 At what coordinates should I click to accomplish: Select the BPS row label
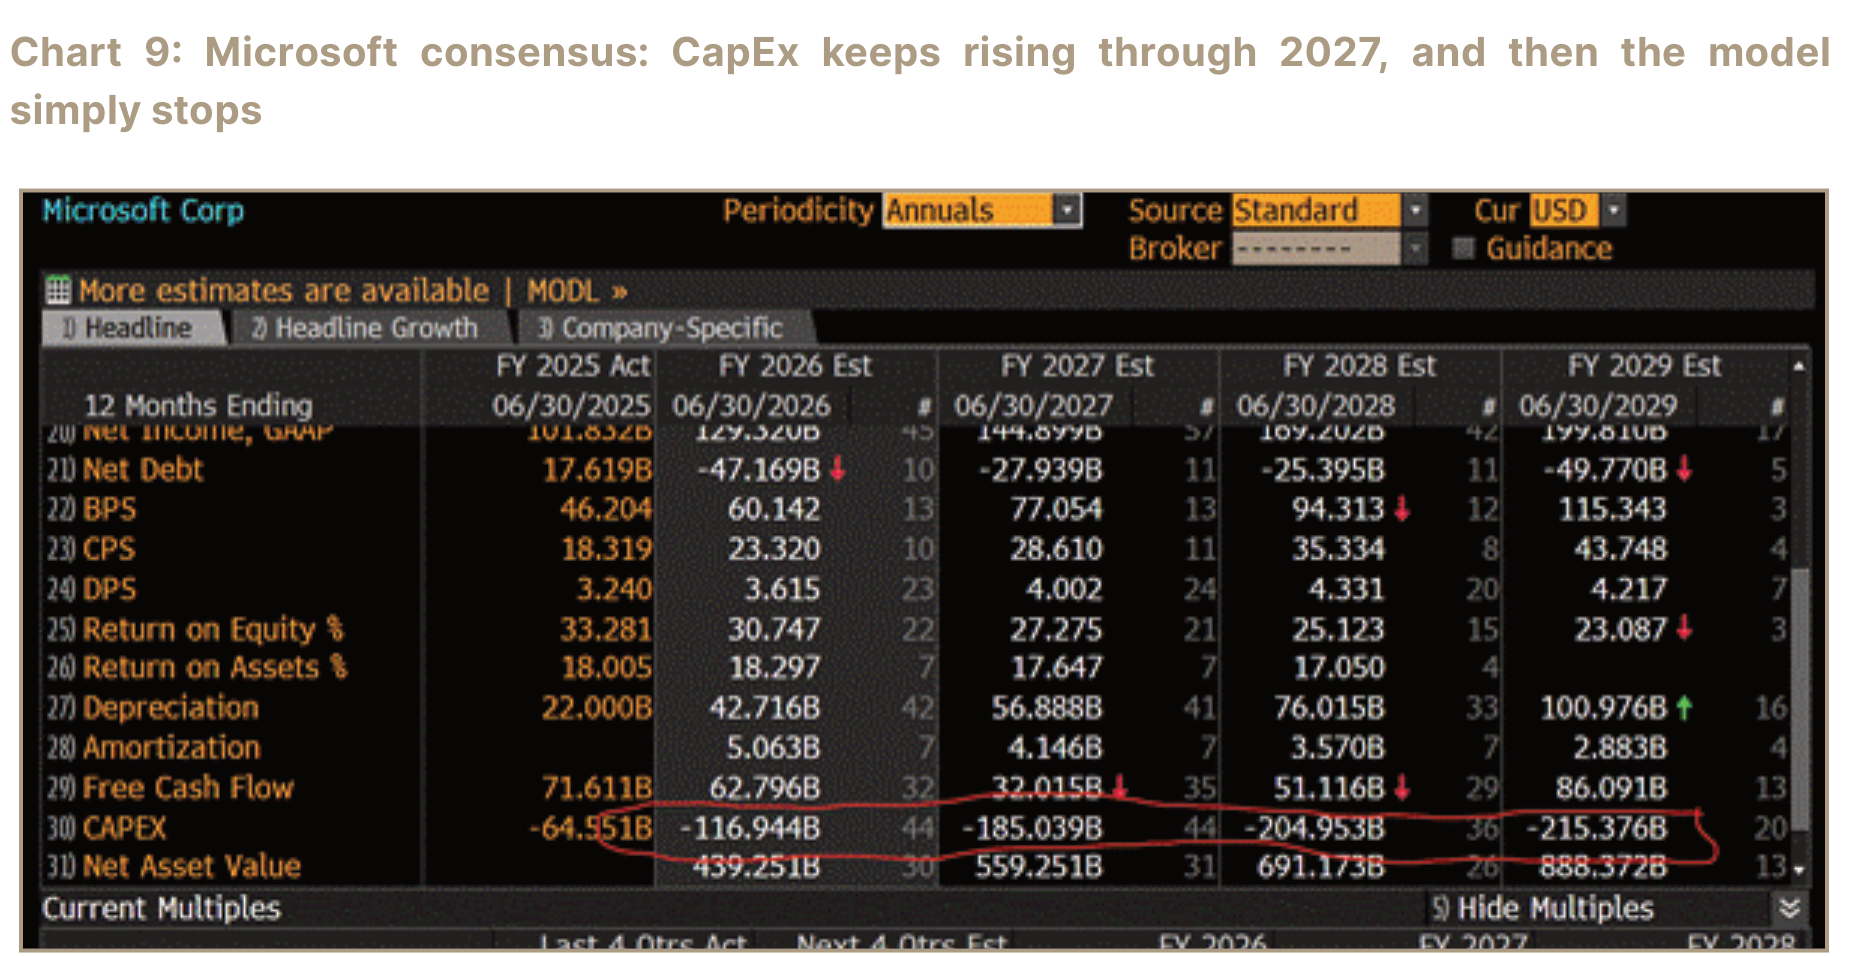click(109, 510)
